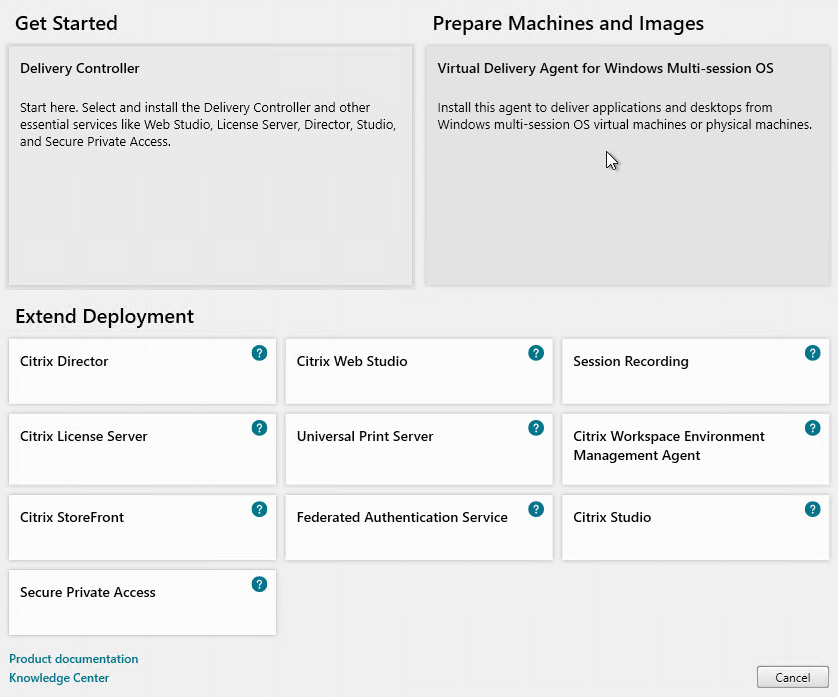
Task: Show help for Session Recording
Action: (x=812, y=353)
